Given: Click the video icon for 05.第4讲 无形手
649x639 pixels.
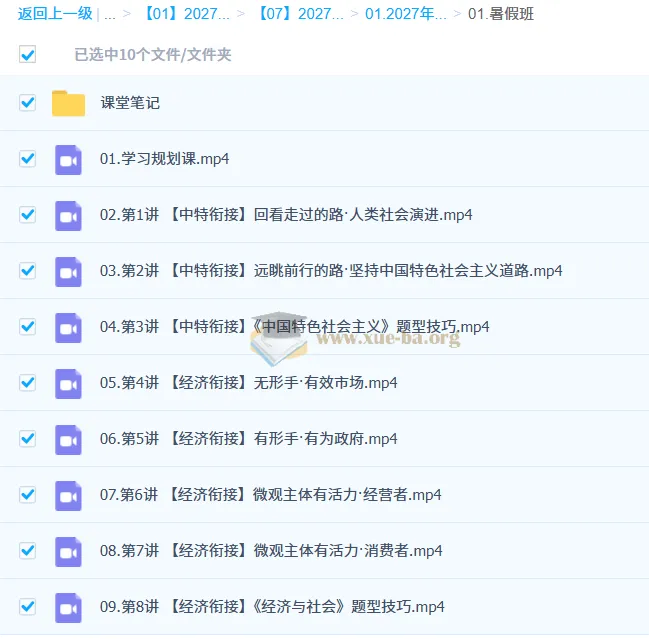Looking at the screenshot, I should [x=68, y=384].
